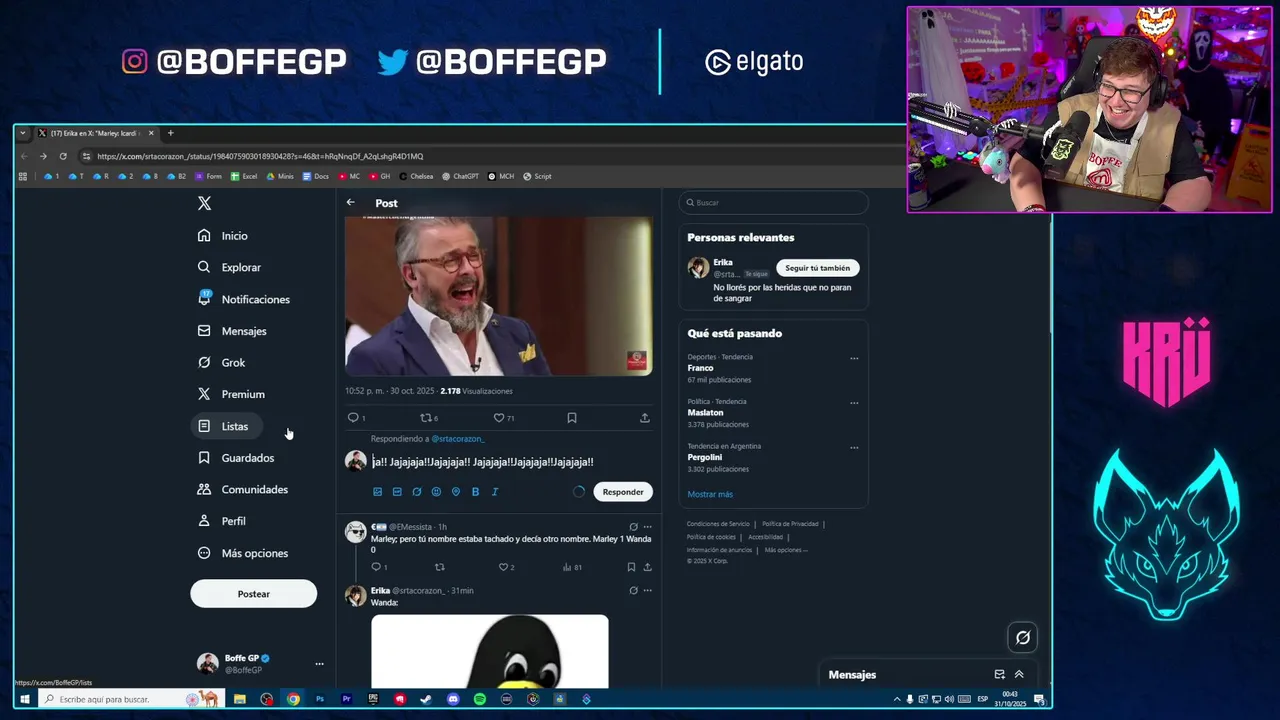1280x720 pixels.
Task: Click Seguir tú también button
Action: (x=817, y=268)
